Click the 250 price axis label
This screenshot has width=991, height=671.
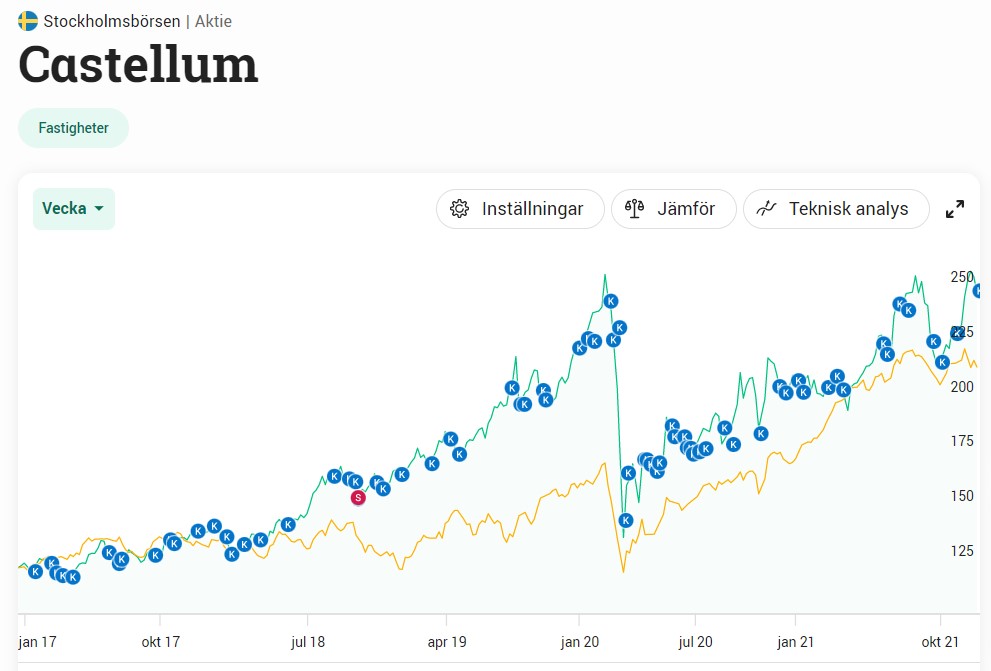click(x=961, y=277)
